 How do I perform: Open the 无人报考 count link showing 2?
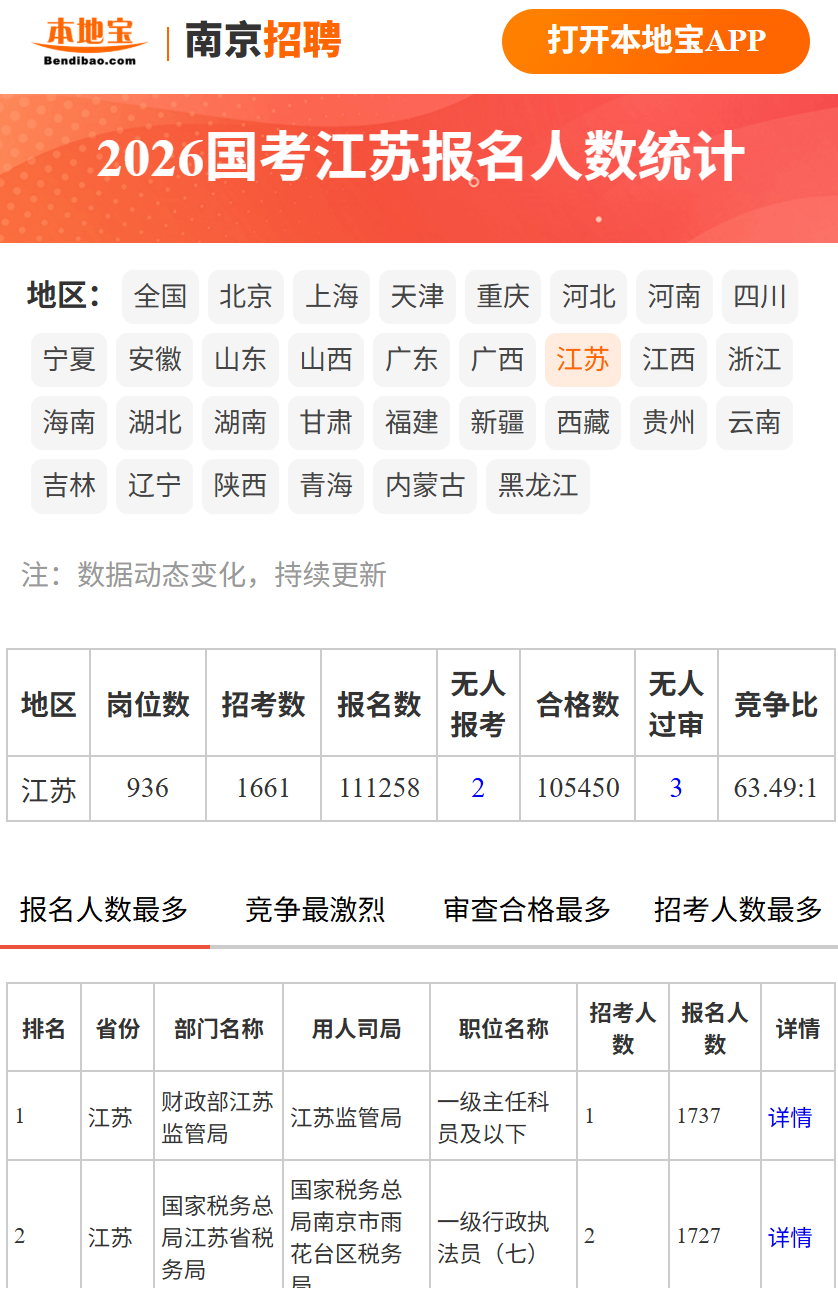click(x=478, y=789)
